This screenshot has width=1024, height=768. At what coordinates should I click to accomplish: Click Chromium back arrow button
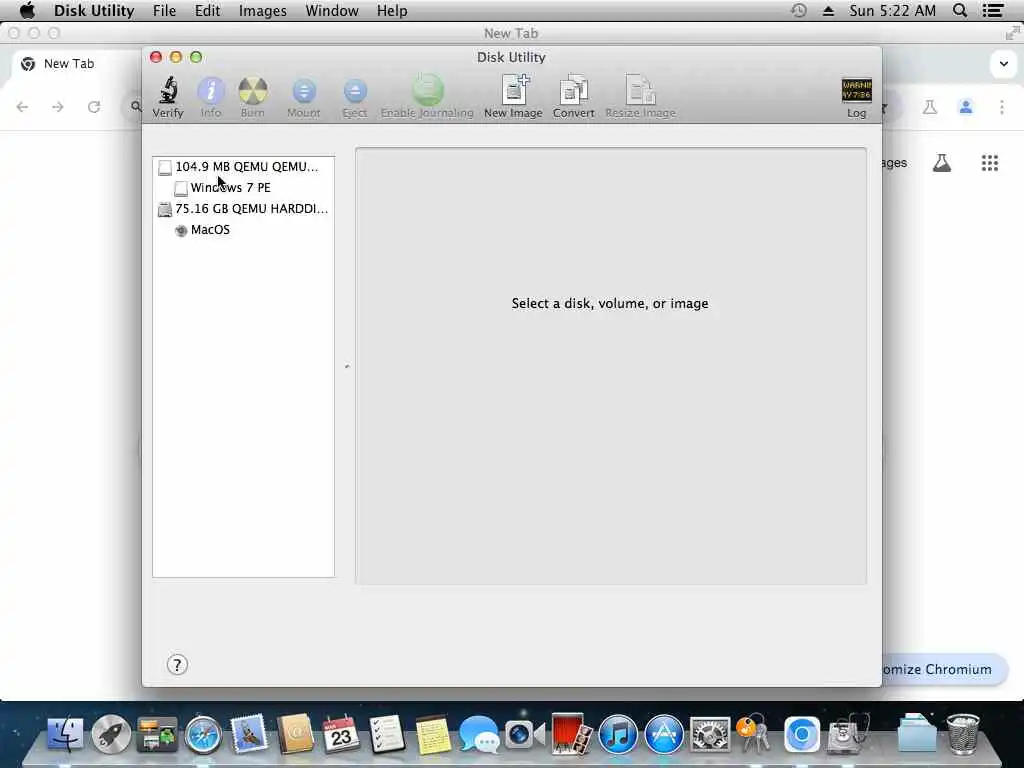22,106
